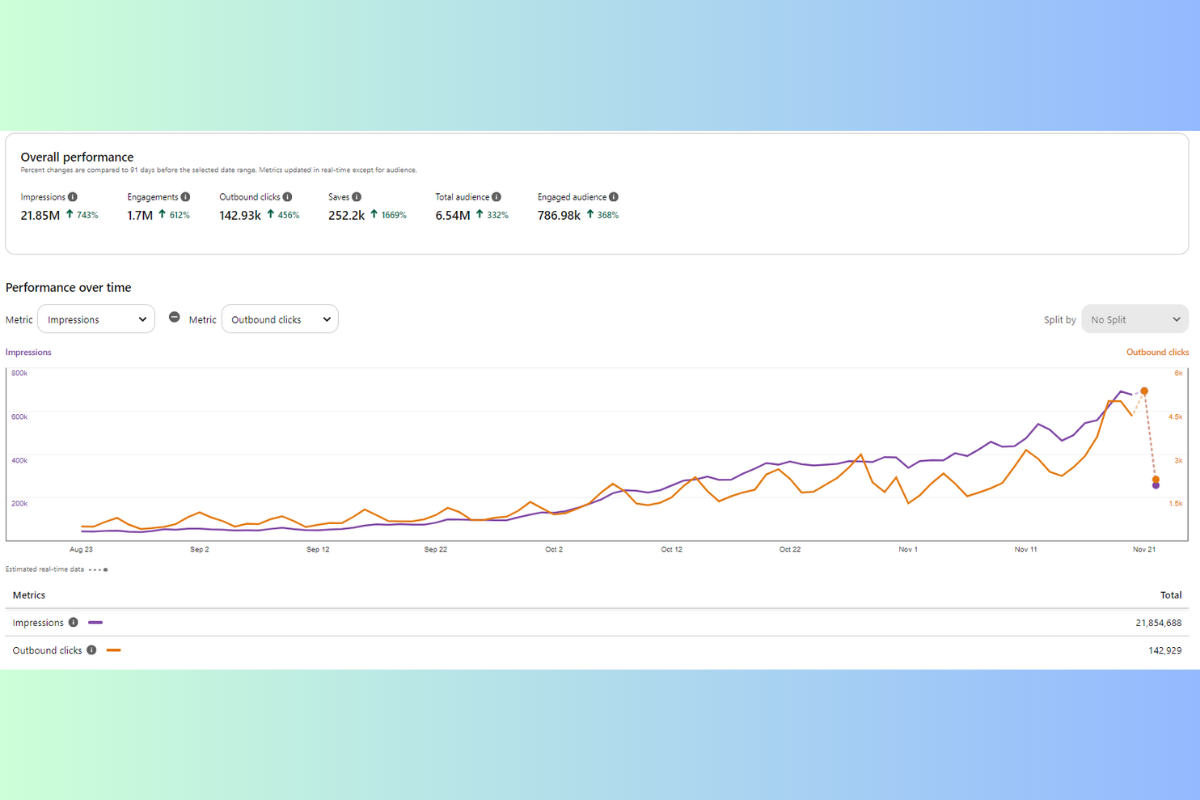This screenshot has width=1200, height=800.
Task: Click the 21.85M Impressions value
Action: tap(41, 215)
